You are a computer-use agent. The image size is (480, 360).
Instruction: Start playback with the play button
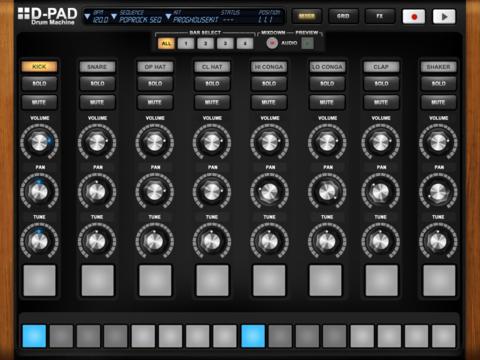(444, 17)
